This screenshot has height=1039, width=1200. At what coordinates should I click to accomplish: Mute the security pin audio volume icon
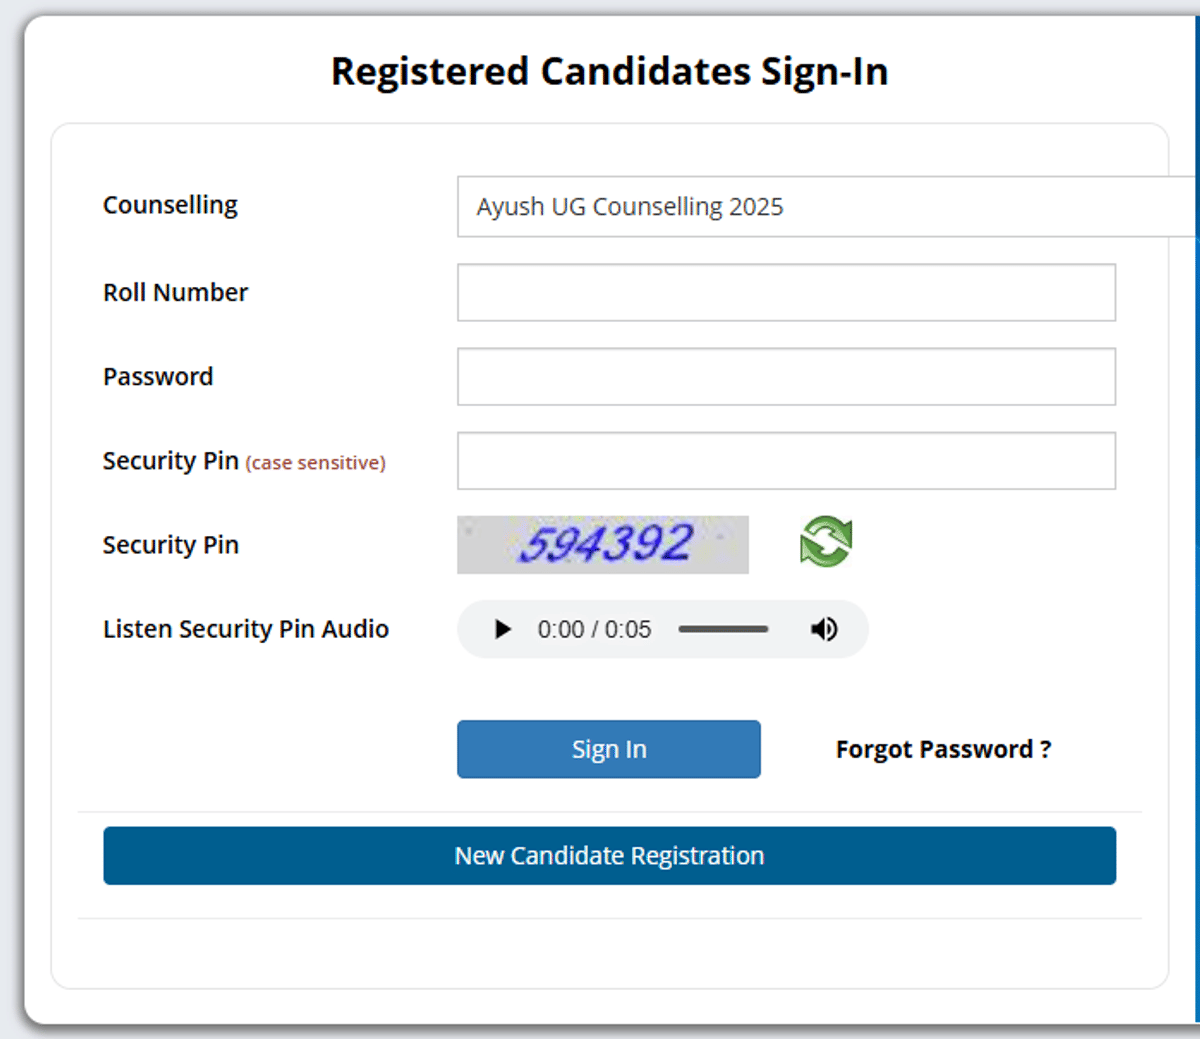pyautogui.click(x=823, y=629)
